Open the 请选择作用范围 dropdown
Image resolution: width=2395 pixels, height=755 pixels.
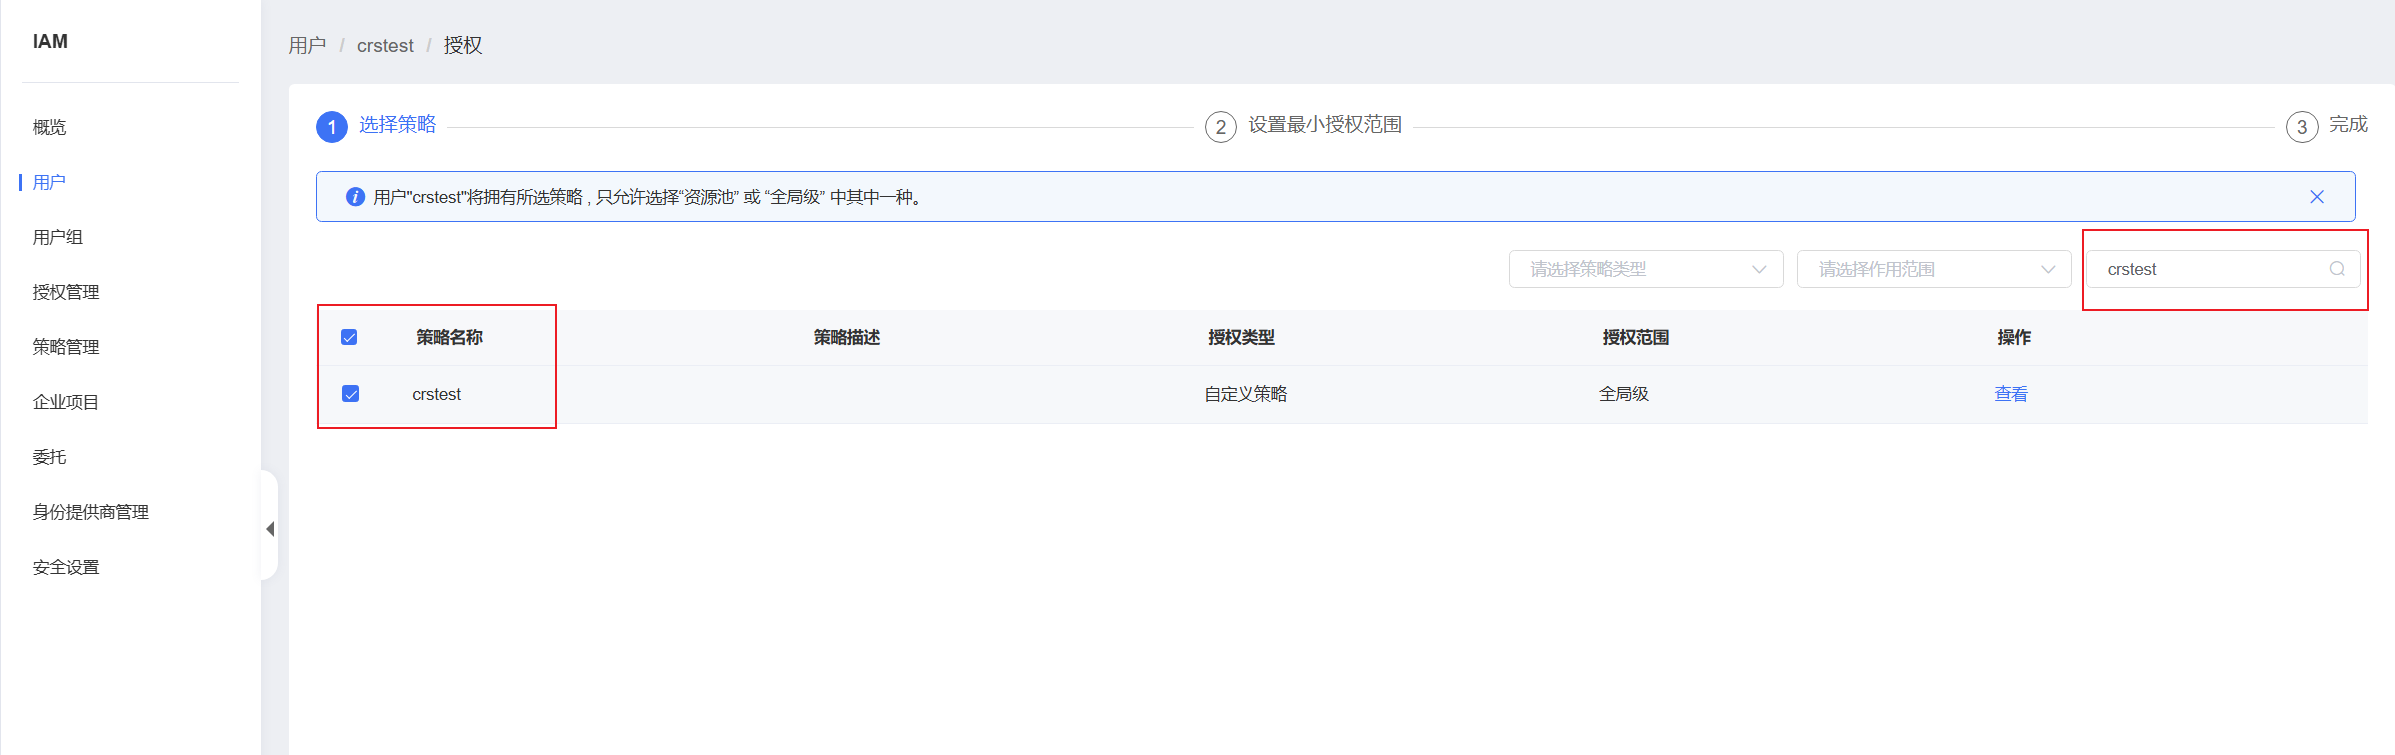tap(1933, 269)
